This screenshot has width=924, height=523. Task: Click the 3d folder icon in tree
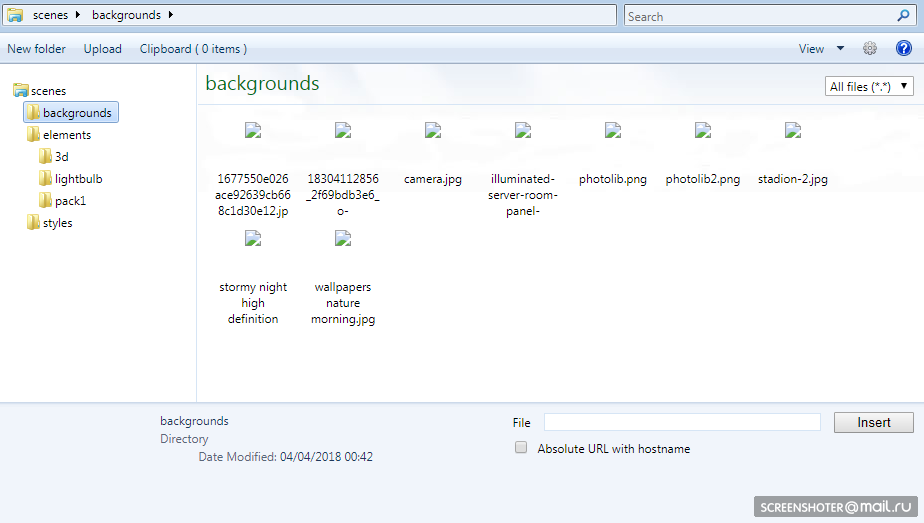click(45, 157)
